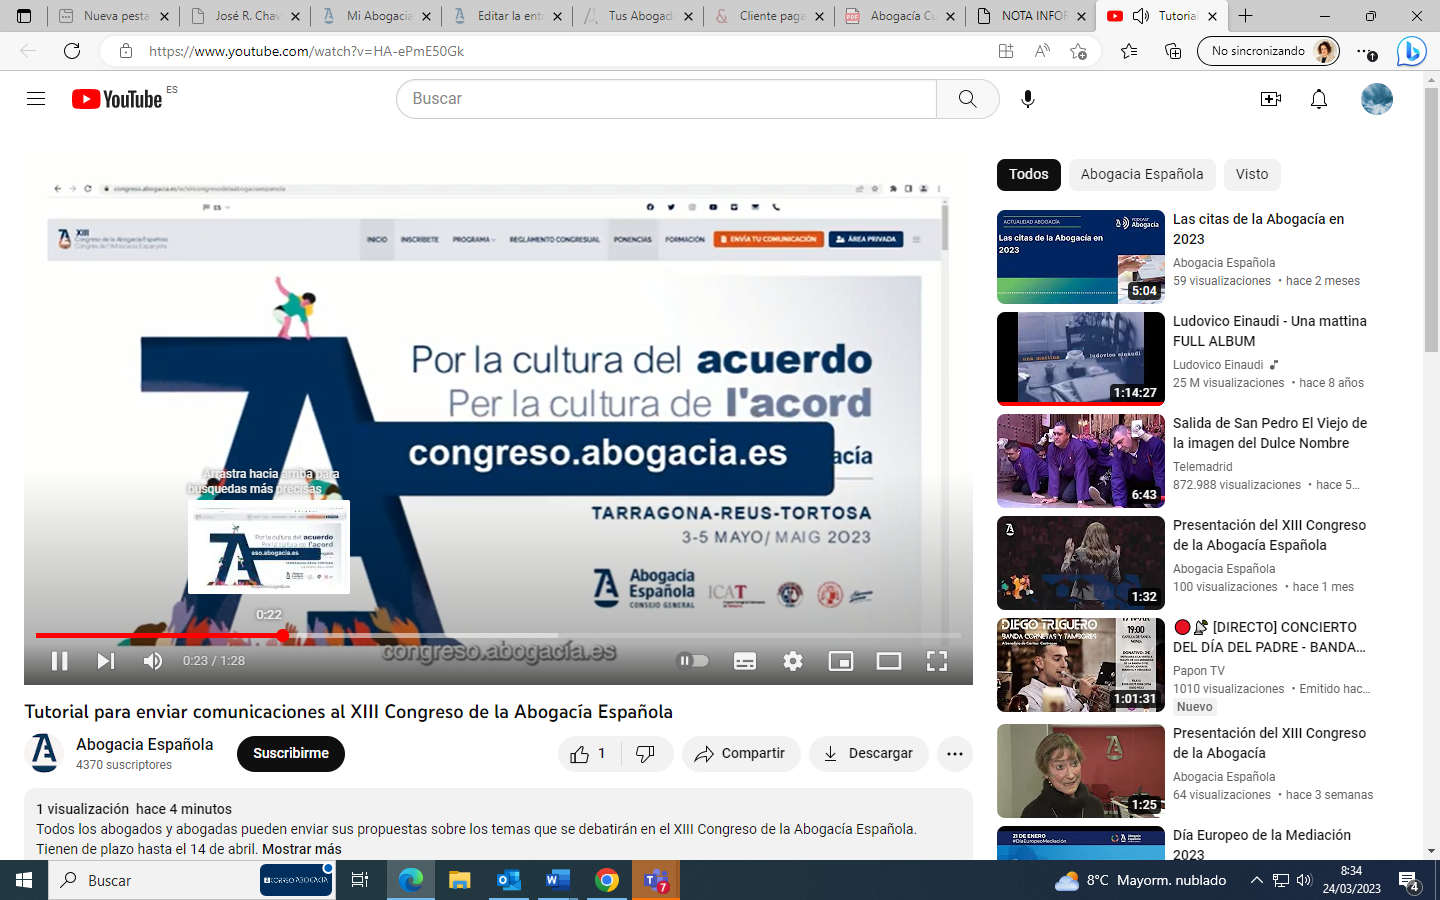The image size is (1440, 900).
Task: Click the search magnifier button
Action: click(967, 99)
